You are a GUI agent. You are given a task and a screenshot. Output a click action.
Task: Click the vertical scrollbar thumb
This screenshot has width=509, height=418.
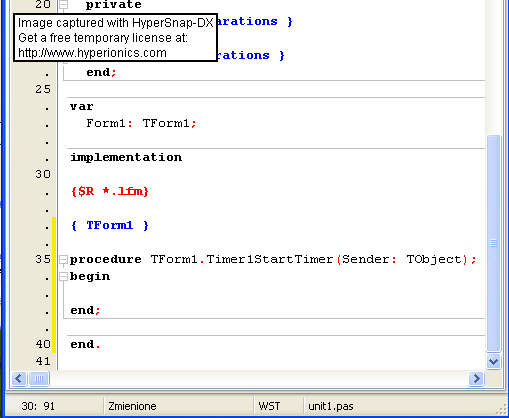click(493, 243)
